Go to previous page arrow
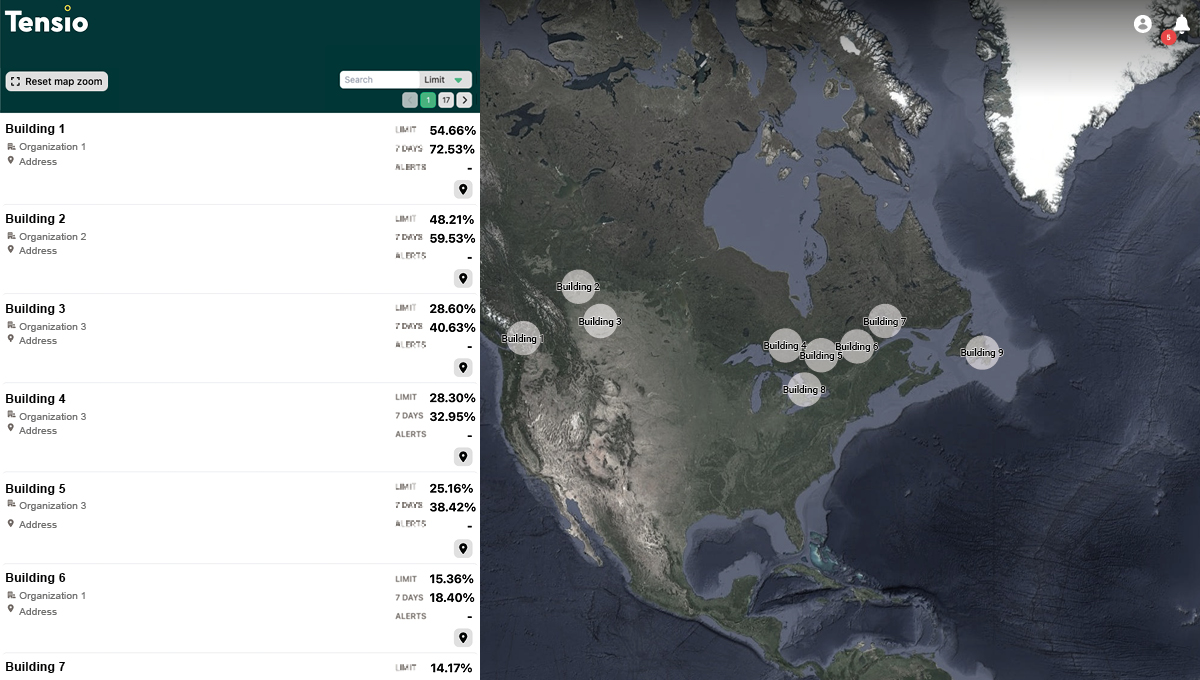 410,100
